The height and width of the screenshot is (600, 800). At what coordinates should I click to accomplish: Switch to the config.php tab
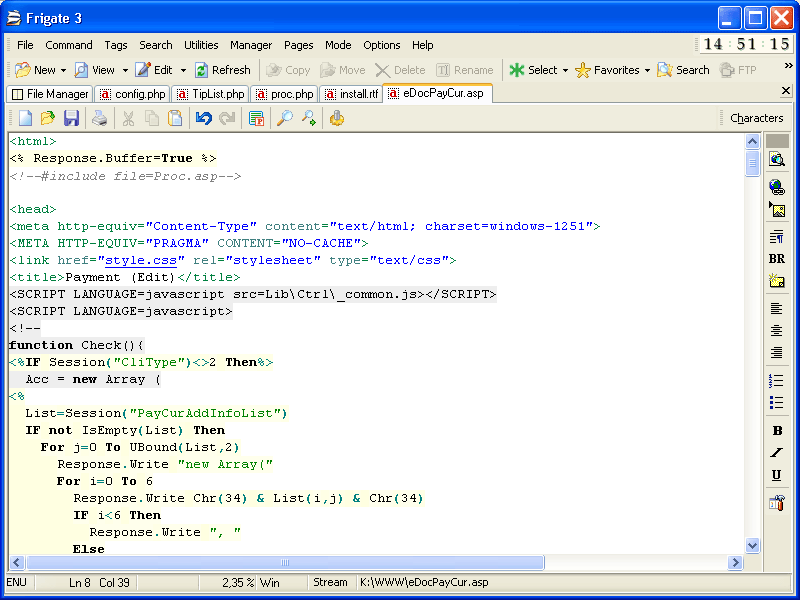pos(133,94)
